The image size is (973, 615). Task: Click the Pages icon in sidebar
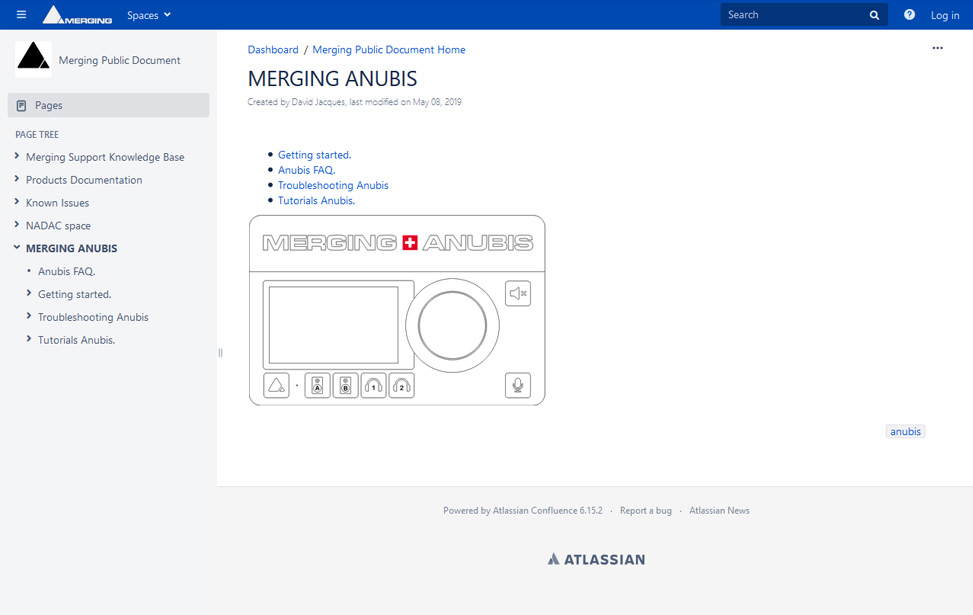point(22,105)
